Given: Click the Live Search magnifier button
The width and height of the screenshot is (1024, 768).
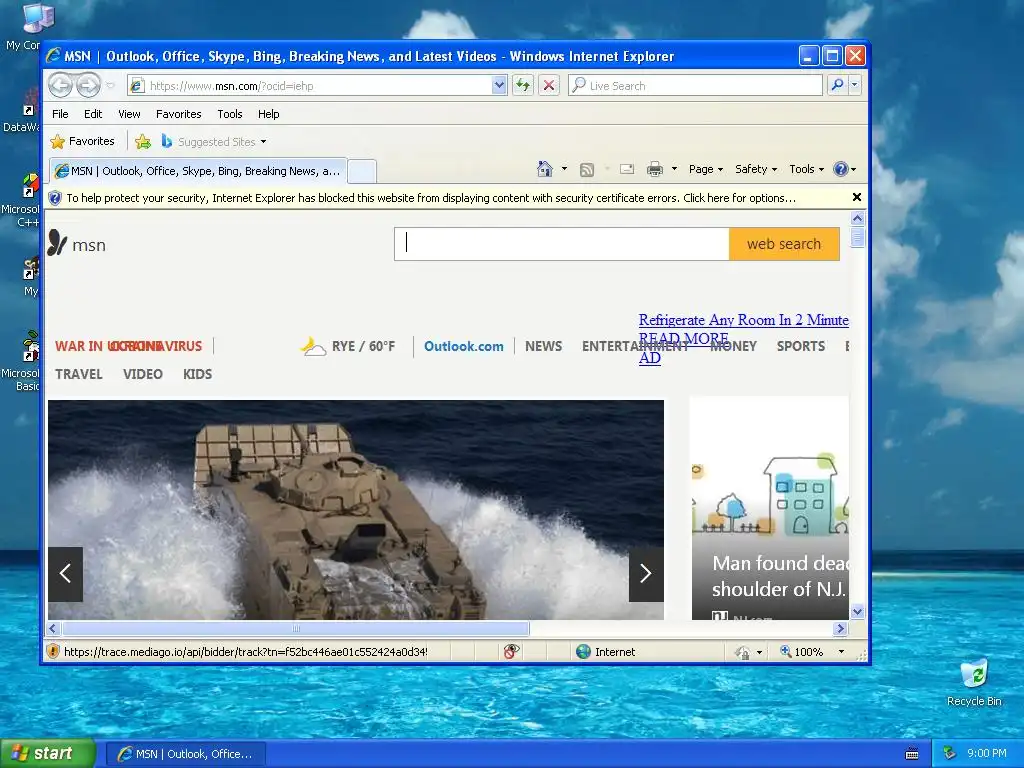Looking at the screenshot, I should point(837,85).
